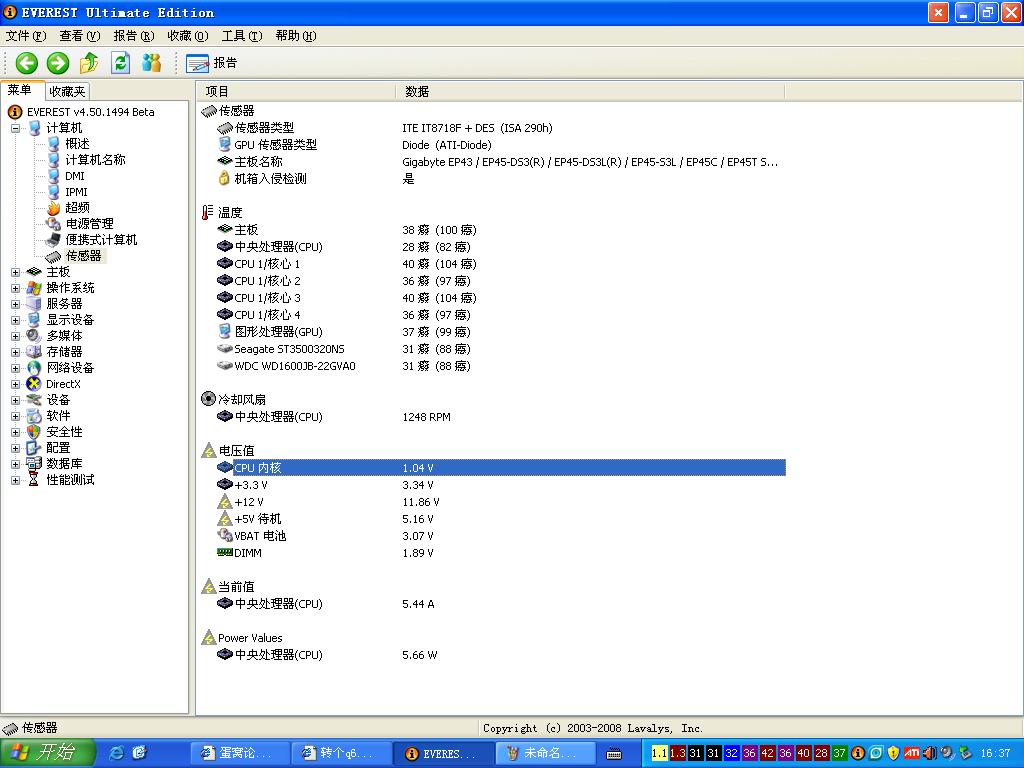This screenshot has width=1024, height=768.
Task: Expand the 服务器 tree node
Action: [16, 304]
